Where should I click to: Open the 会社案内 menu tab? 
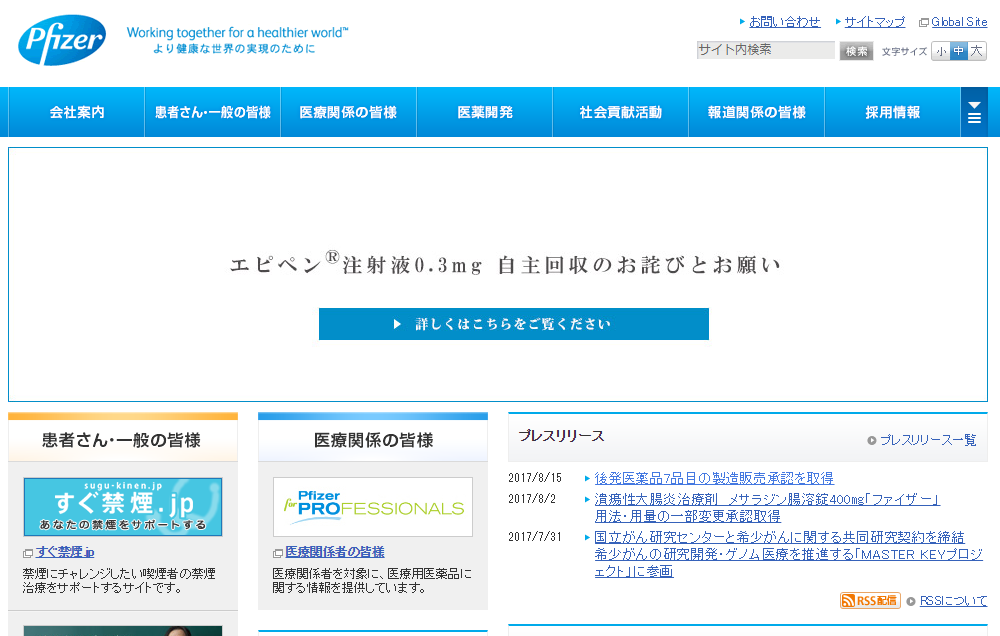coord(77,112)
